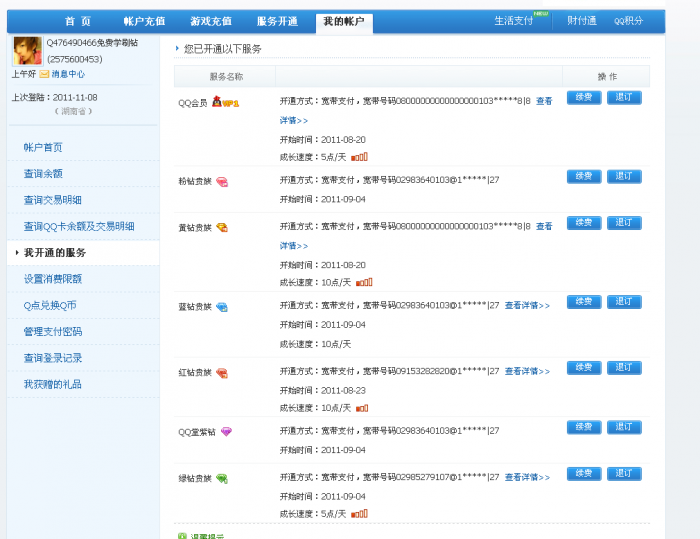700x539 pixels.
Task: Go to 帐户充值 tab
Action: click(144, 21)
